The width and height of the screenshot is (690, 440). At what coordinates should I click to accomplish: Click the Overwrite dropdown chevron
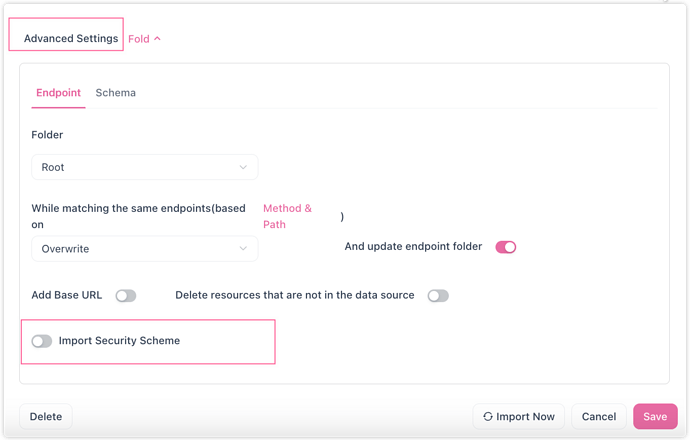click(x=243, y=249)
